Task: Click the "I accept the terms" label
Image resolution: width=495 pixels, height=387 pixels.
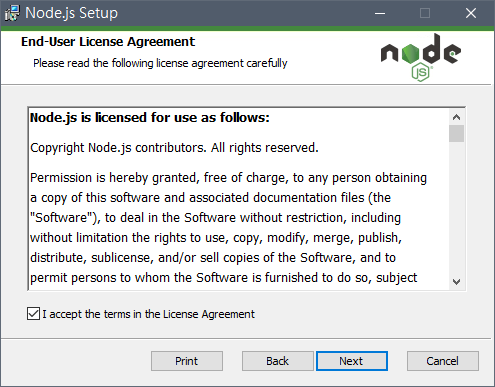Action: 148,314
